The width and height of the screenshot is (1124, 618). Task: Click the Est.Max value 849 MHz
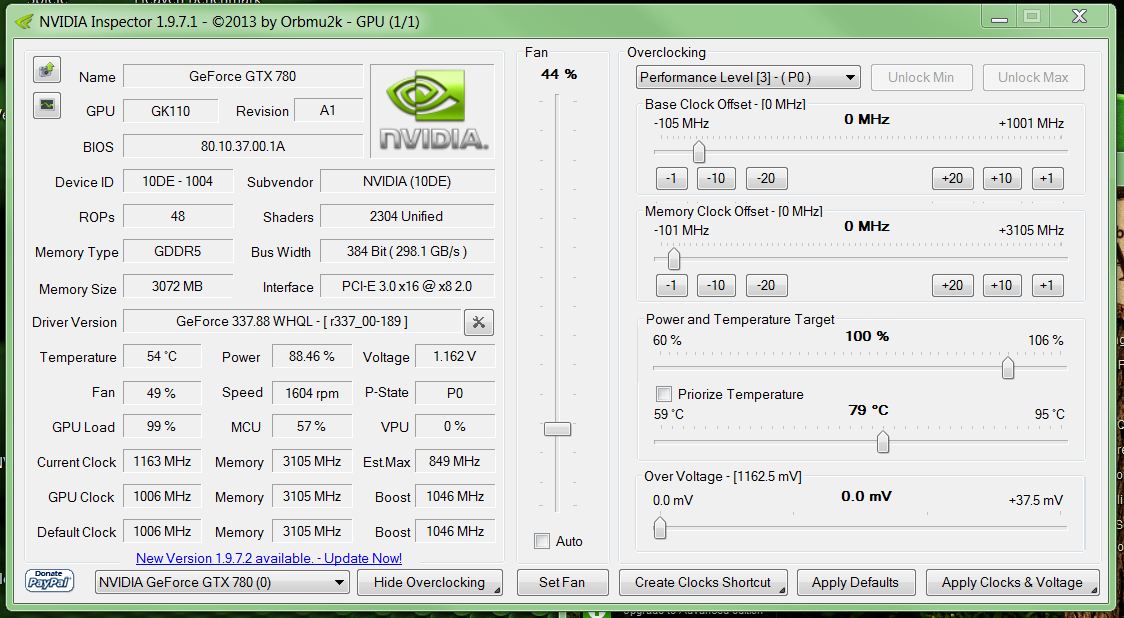pyautogui.click(x=454, y=462)
